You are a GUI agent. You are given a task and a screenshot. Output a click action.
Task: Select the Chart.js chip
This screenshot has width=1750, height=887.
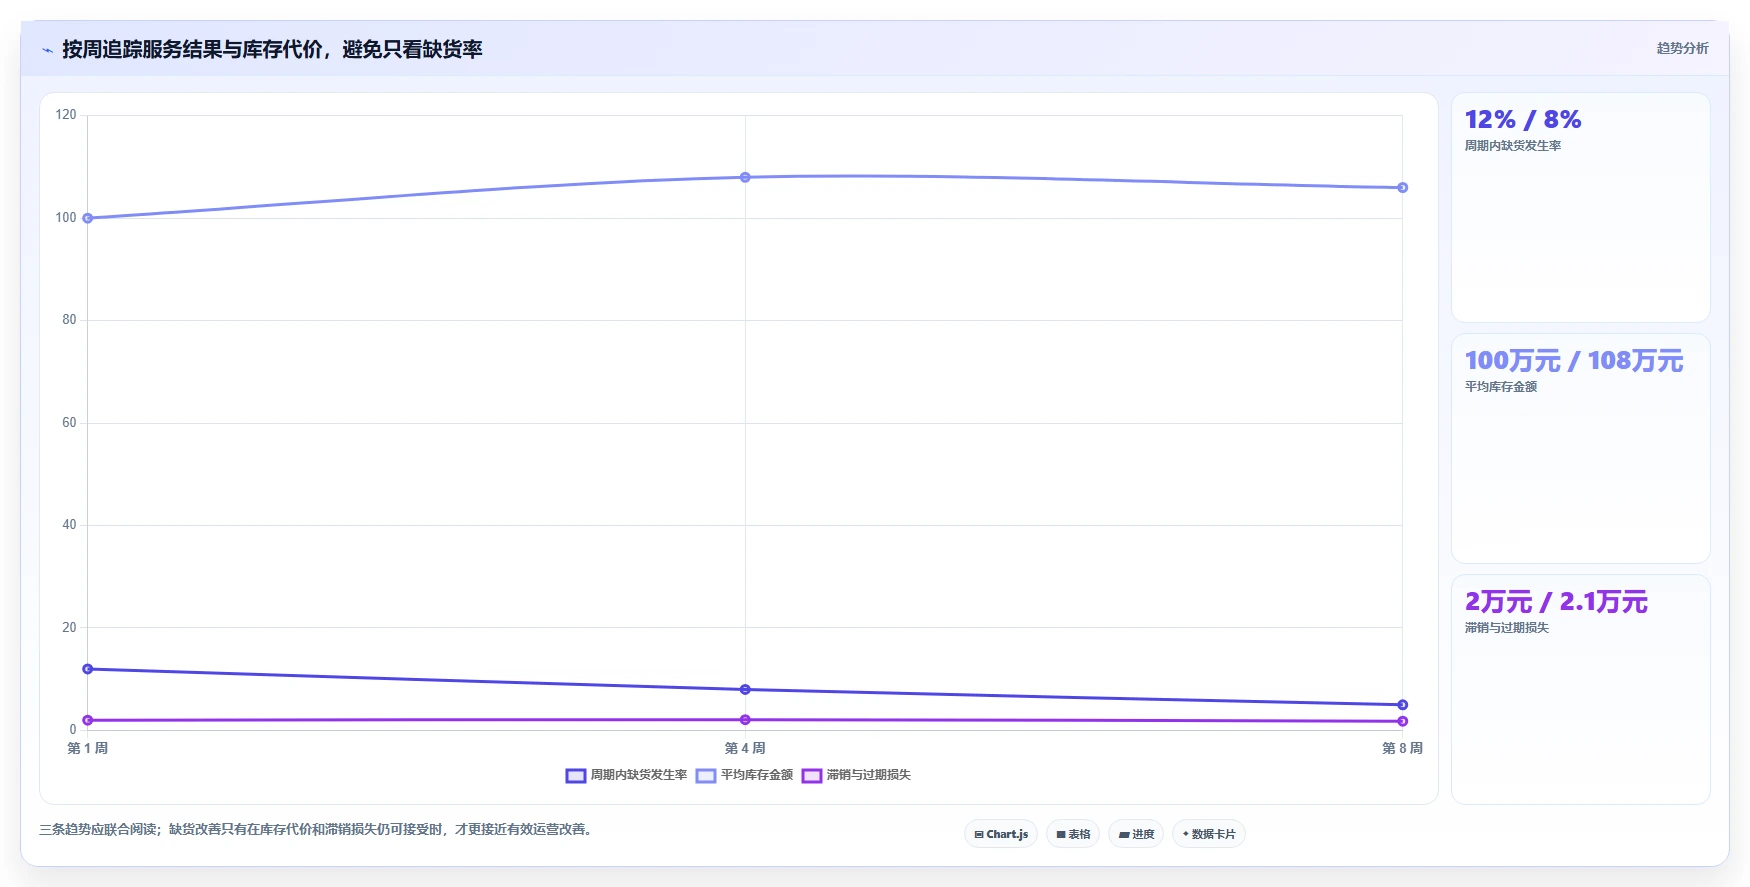pos(1001,834)
